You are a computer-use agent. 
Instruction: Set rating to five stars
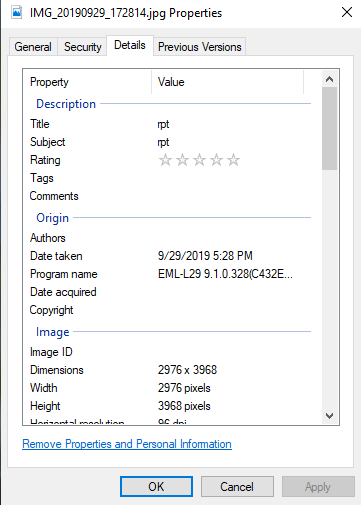click(233, 160)
